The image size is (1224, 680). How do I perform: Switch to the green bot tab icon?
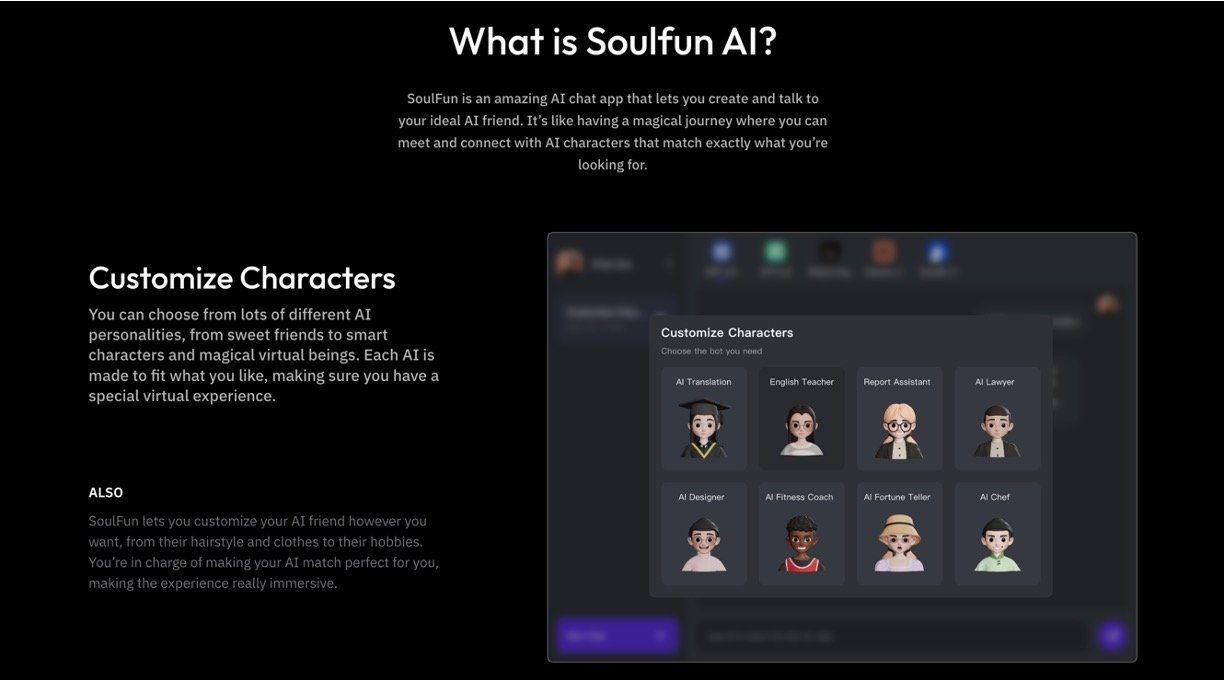click(x=776, y=252)
